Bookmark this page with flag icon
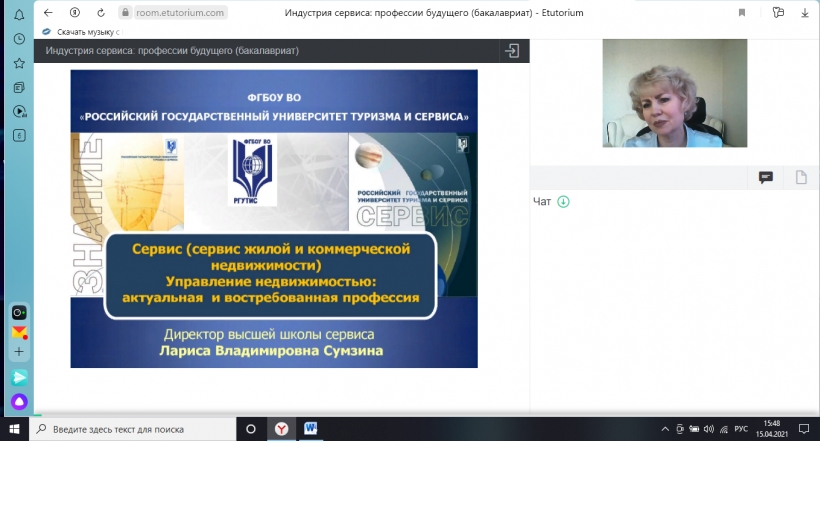Screen dimensions: 820x512 (742, 13)
